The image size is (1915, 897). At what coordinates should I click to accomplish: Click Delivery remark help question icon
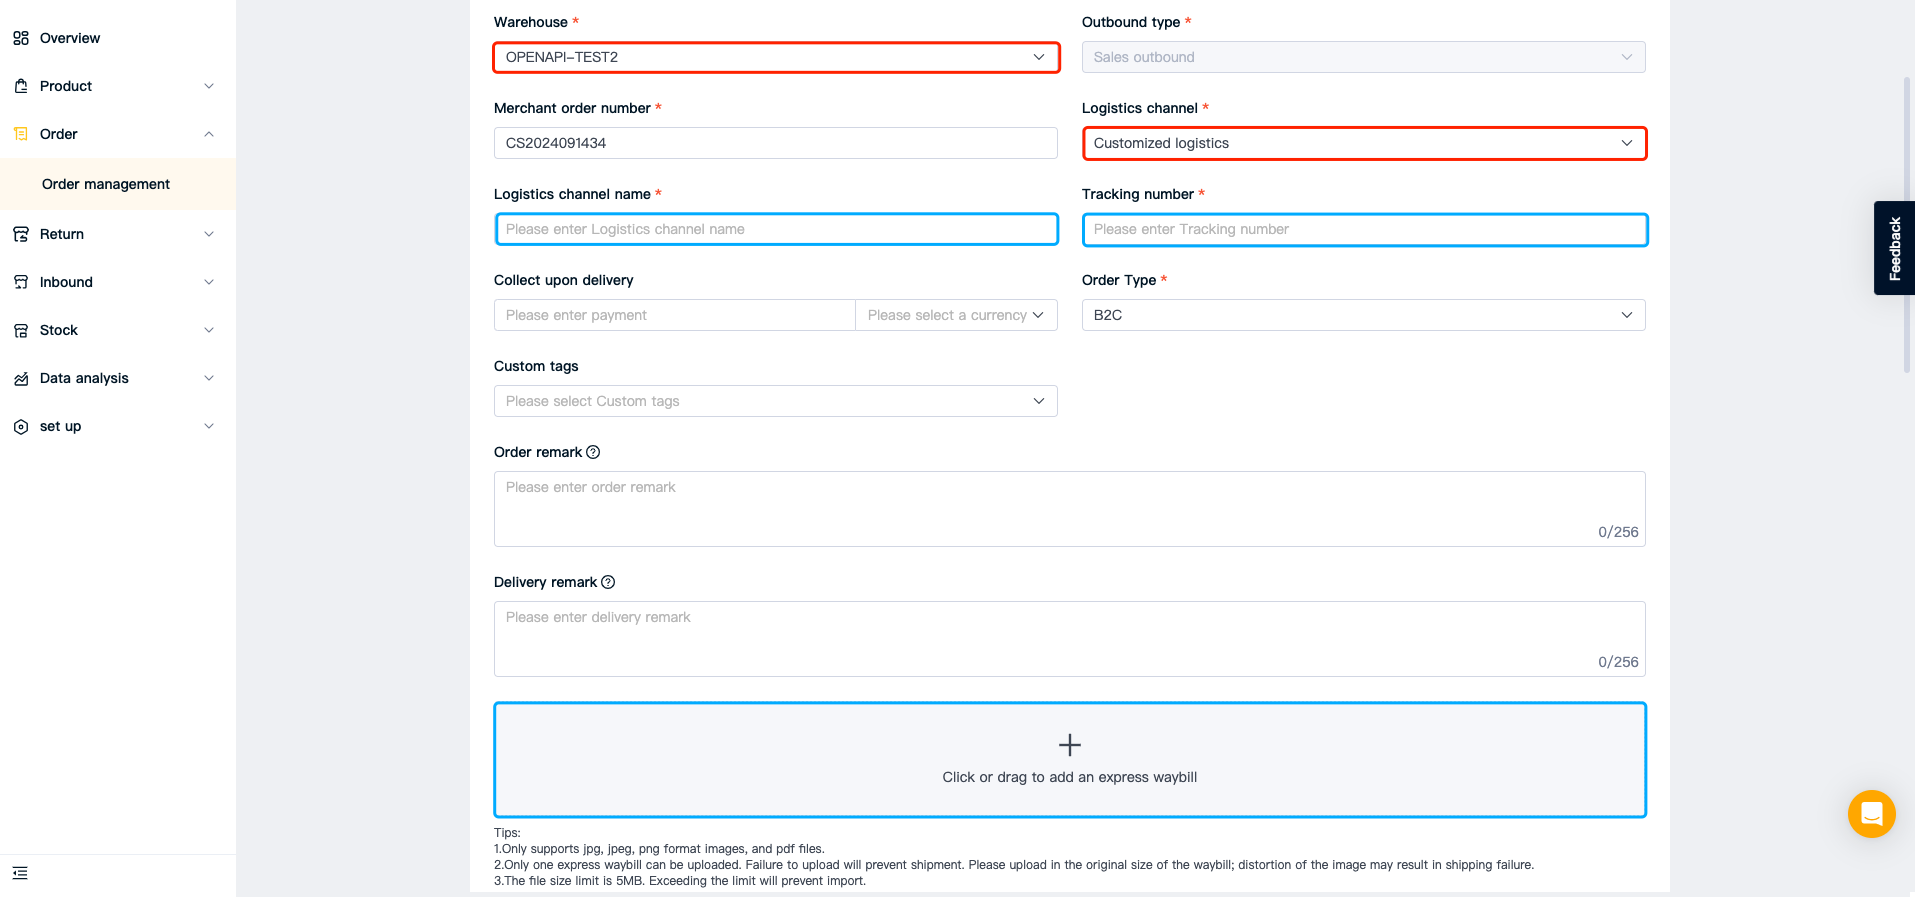pos(608,582)
